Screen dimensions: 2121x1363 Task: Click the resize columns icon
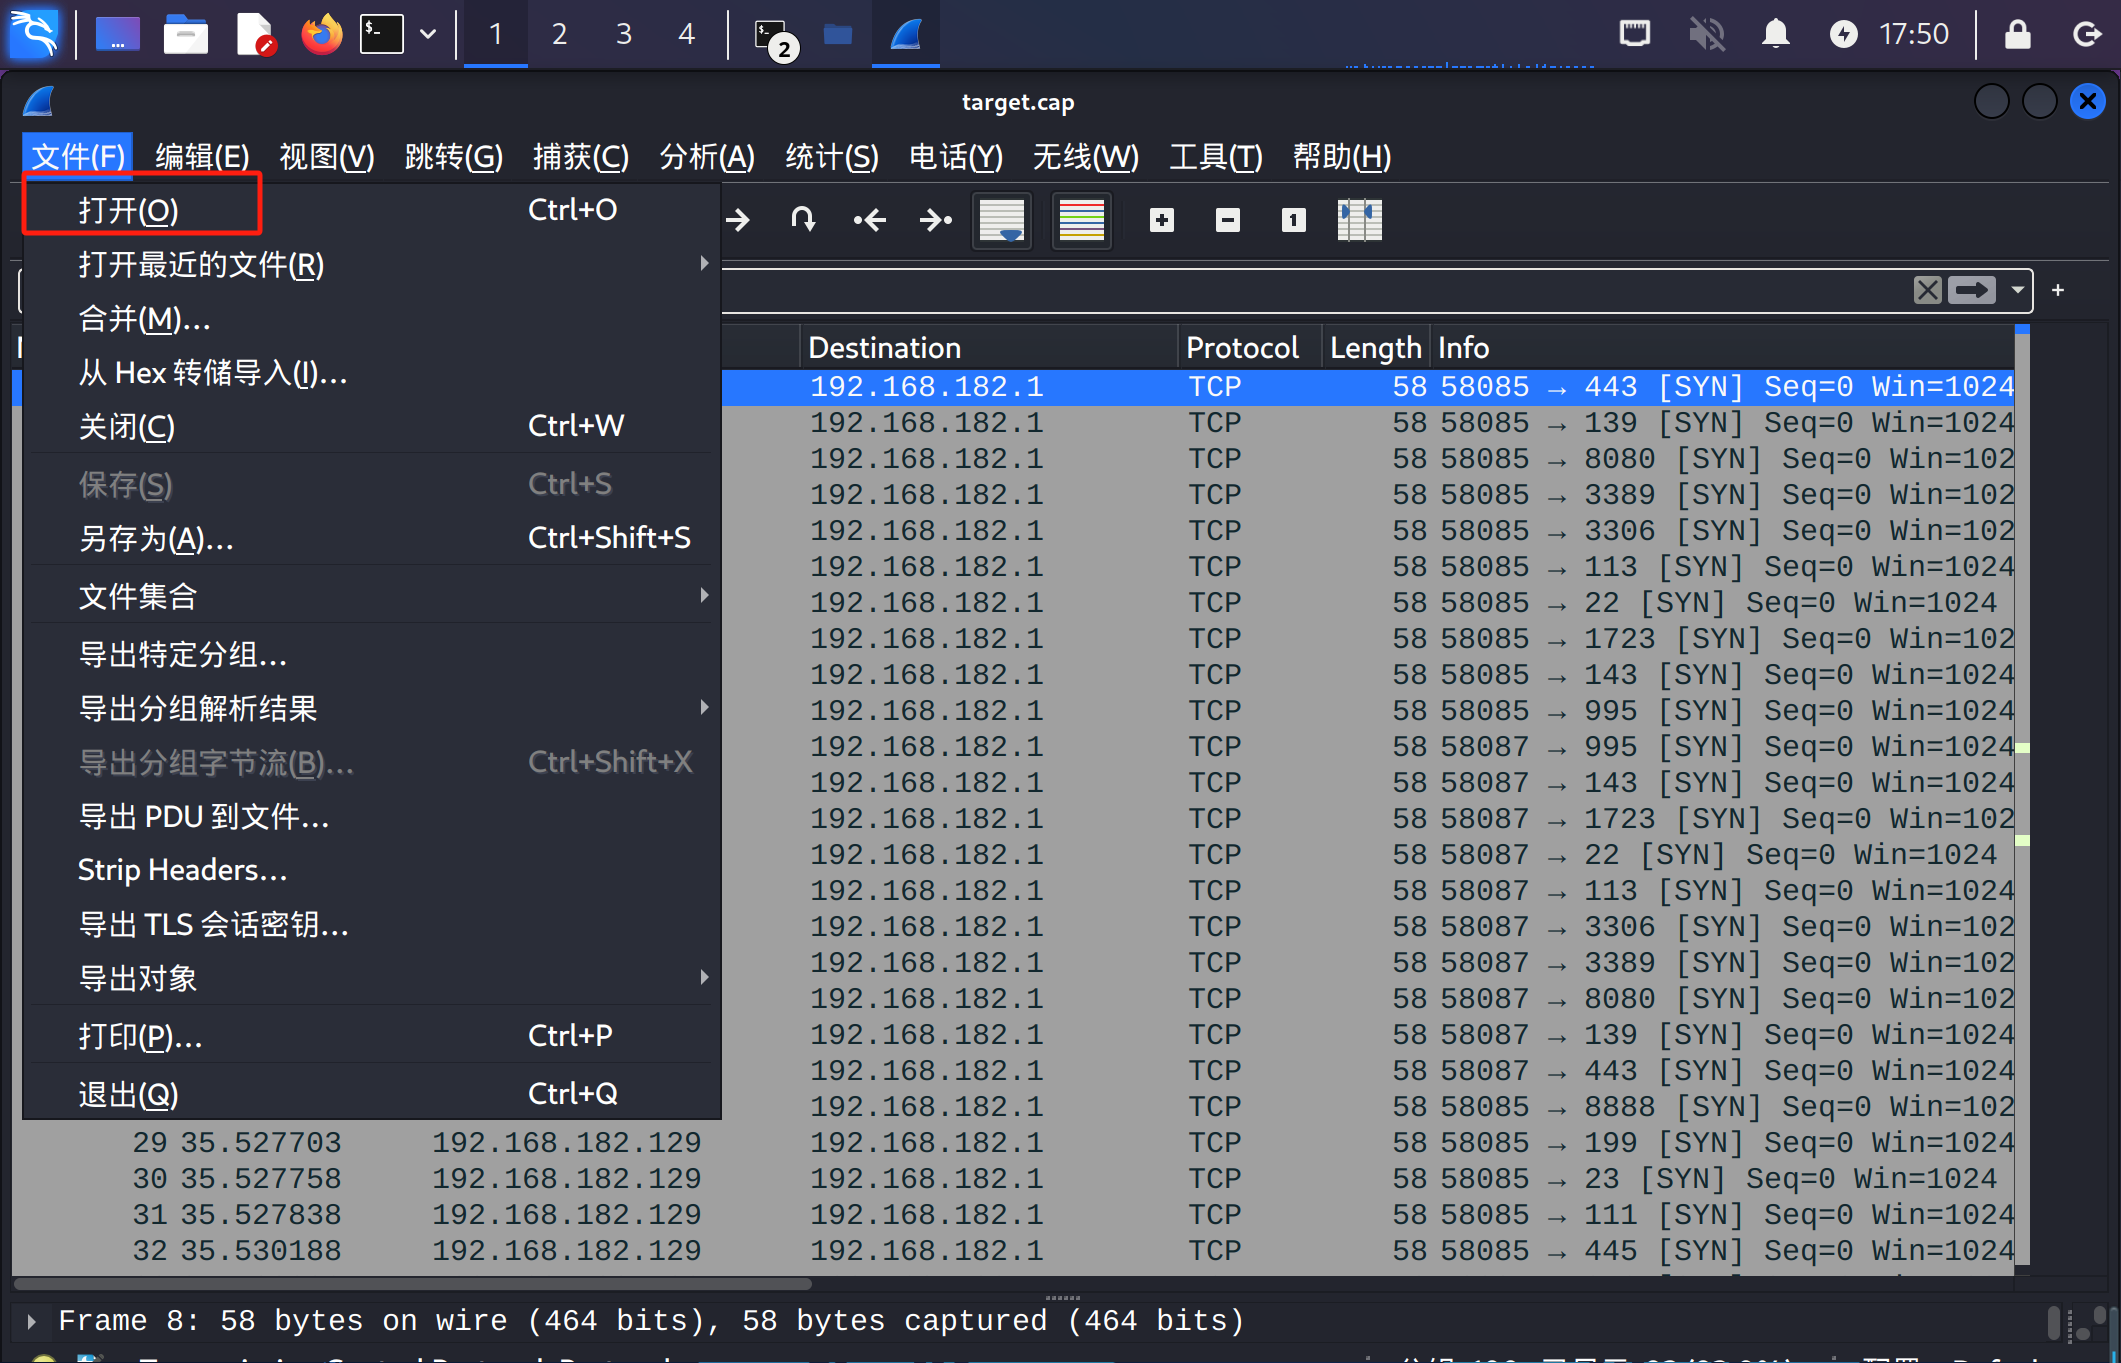[1359, 220]
